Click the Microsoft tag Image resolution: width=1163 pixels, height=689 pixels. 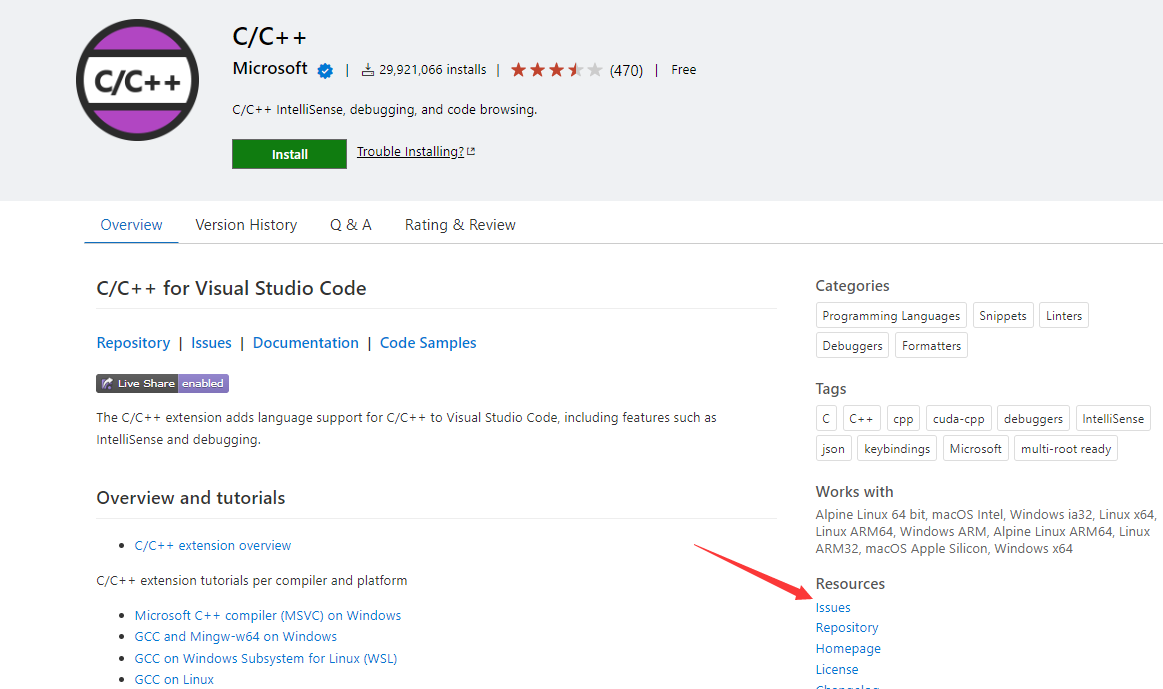[x=975, y=449]
